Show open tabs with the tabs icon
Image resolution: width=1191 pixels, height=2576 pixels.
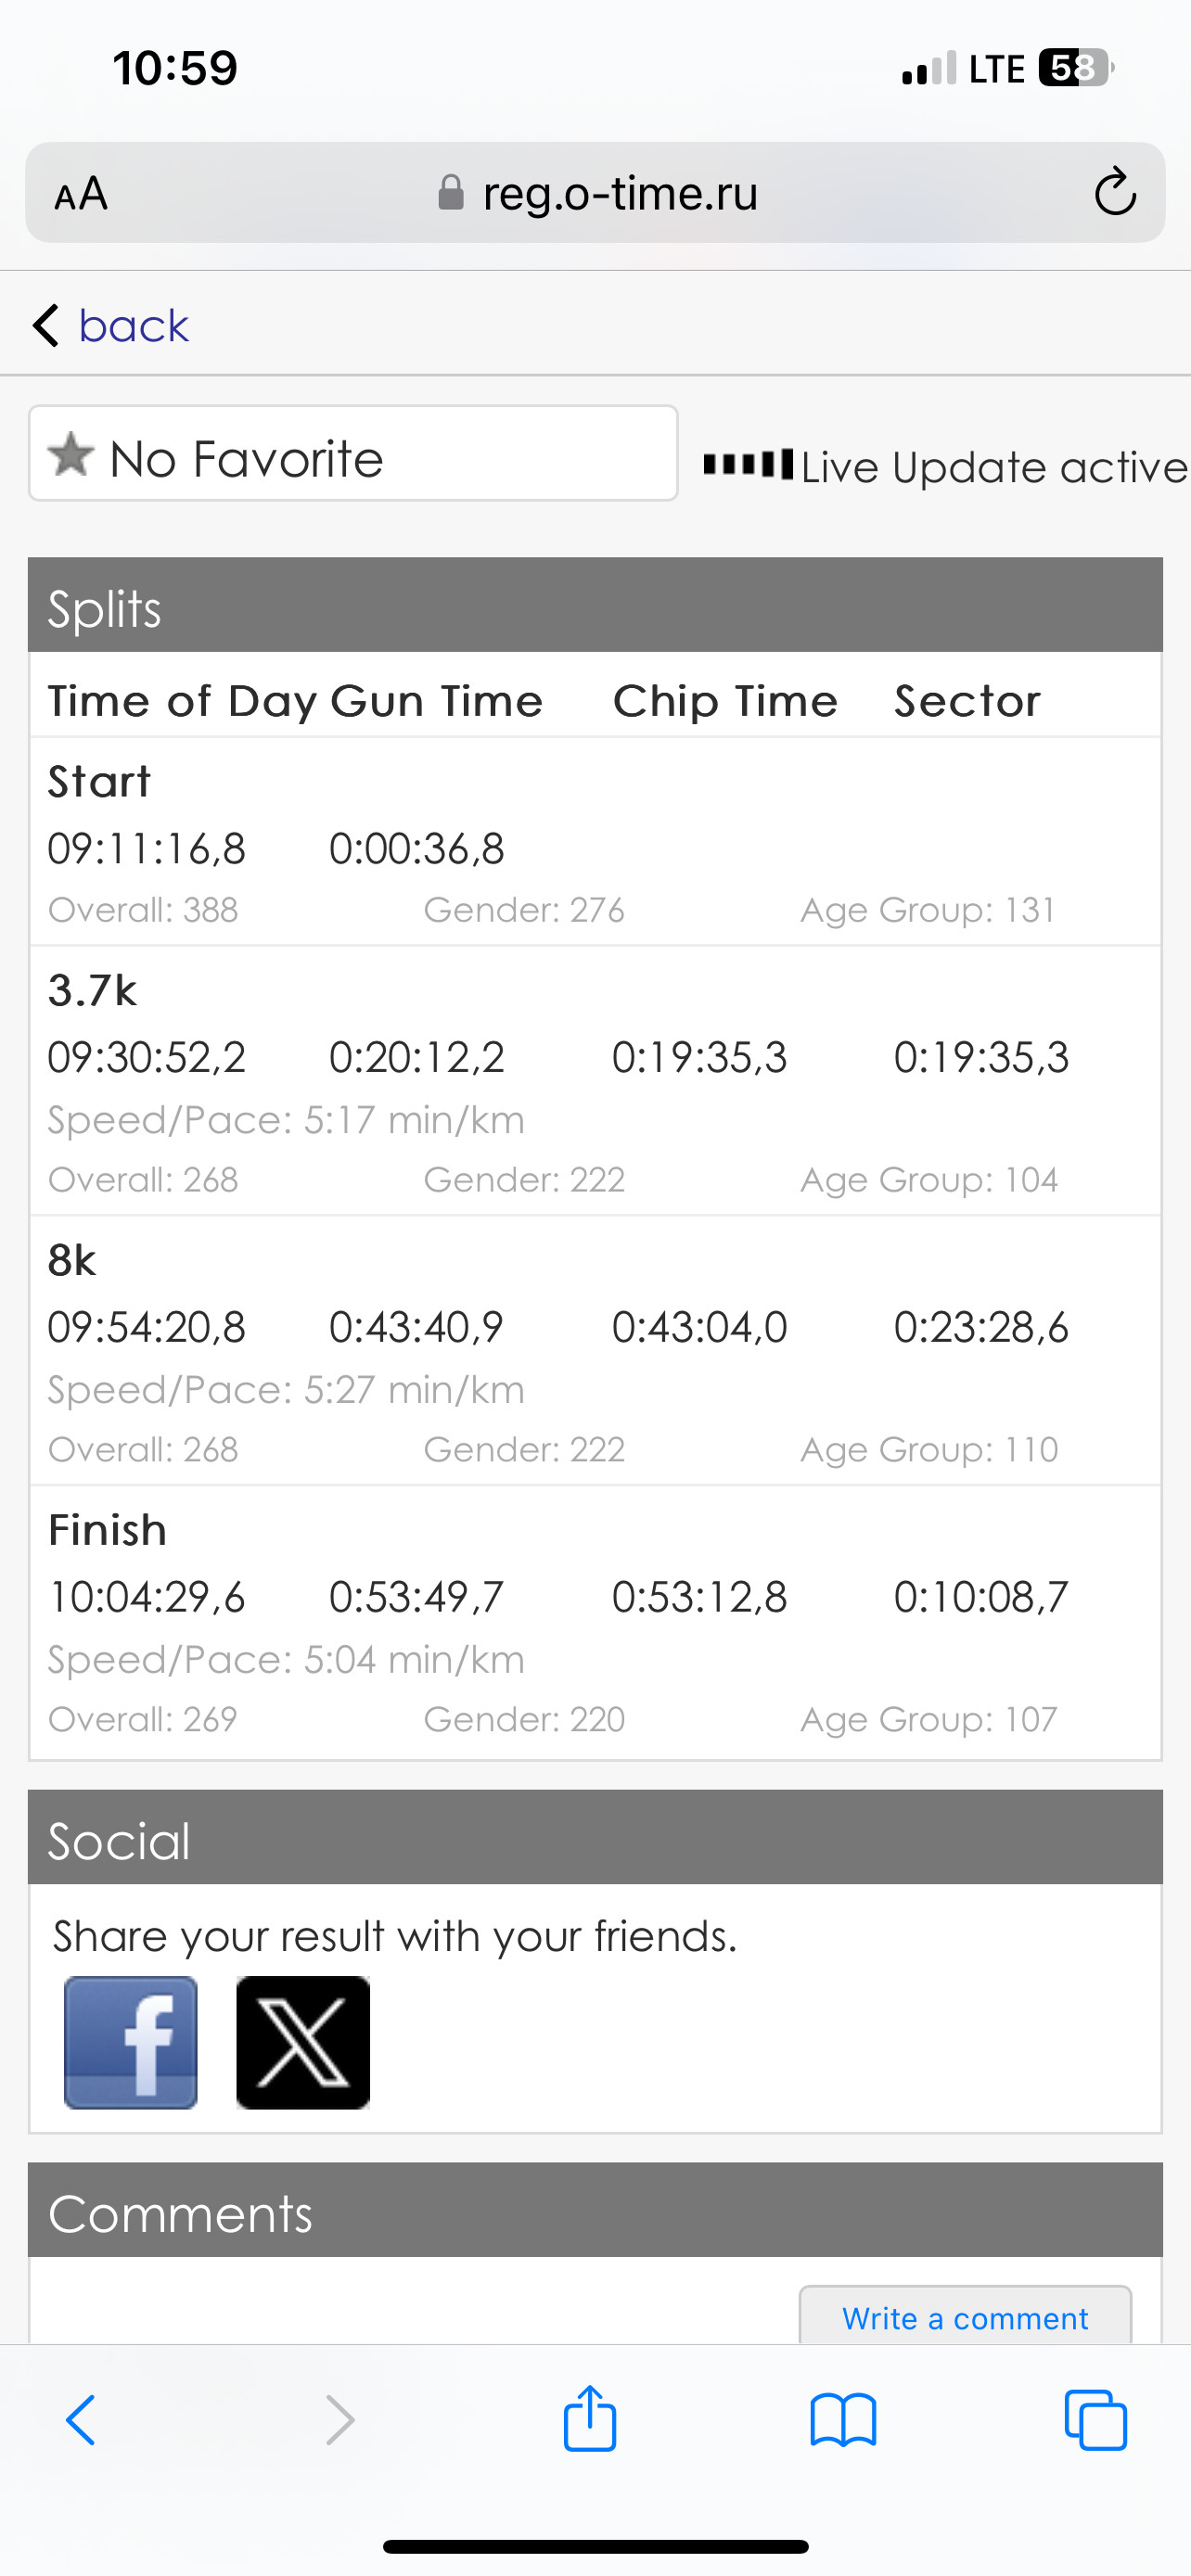point(1096,2420)
